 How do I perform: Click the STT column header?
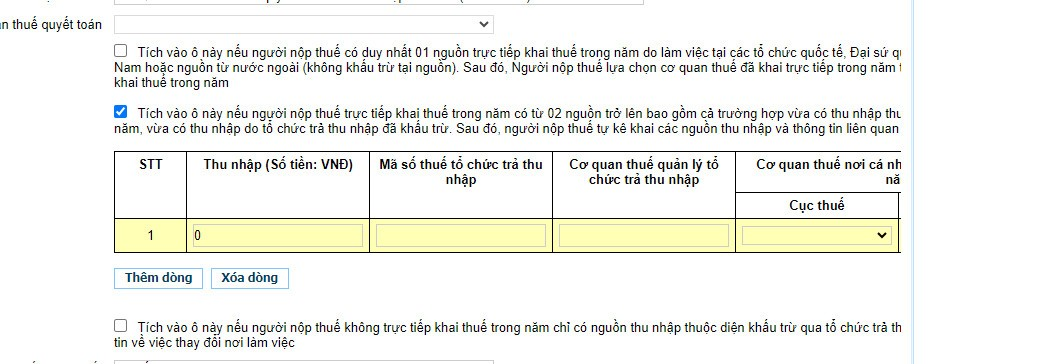pyautogui.click(x=150, y=164)
